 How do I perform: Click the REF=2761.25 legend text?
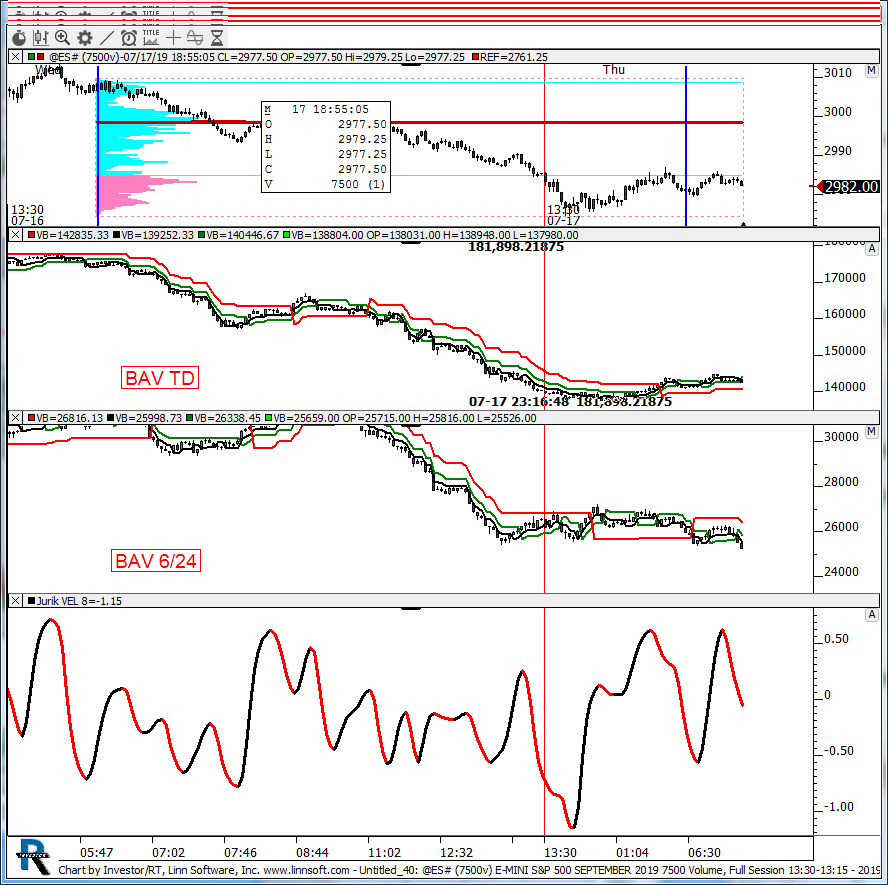(514, 57)
